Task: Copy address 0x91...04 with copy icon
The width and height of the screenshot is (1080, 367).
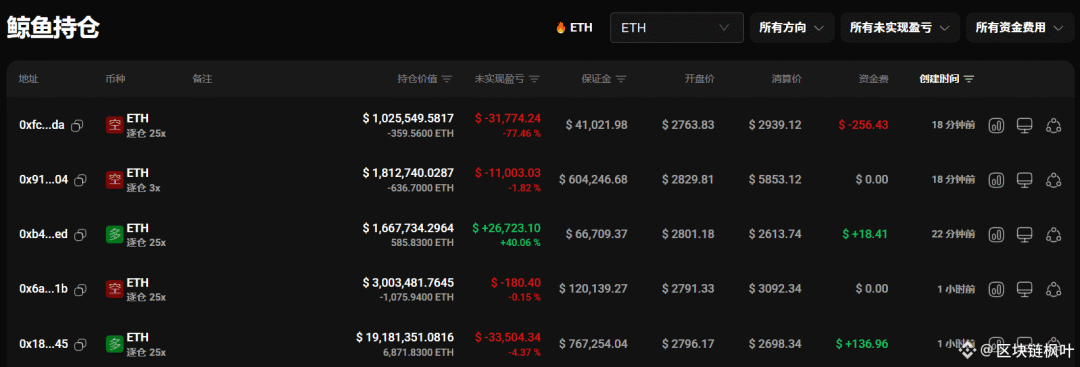Action: pos(80,180)
